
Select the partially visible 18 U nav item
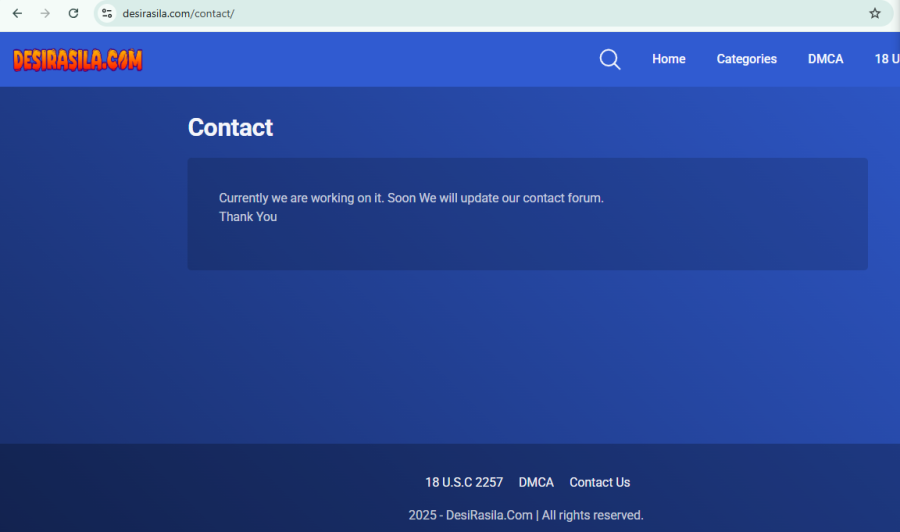[887, 59]
